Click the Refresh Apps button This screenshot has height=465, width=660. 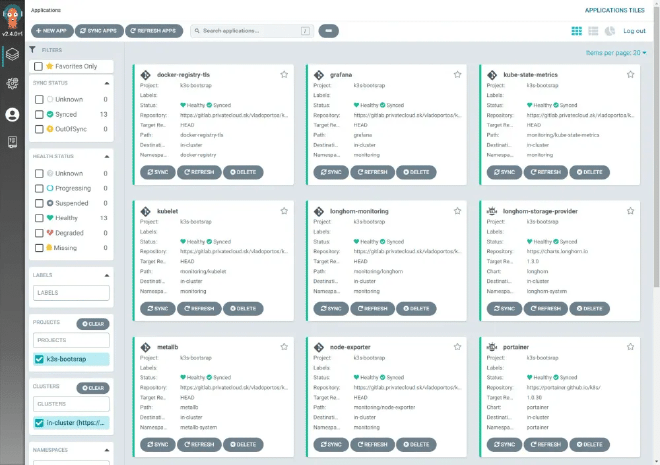(x=154, y=31)
